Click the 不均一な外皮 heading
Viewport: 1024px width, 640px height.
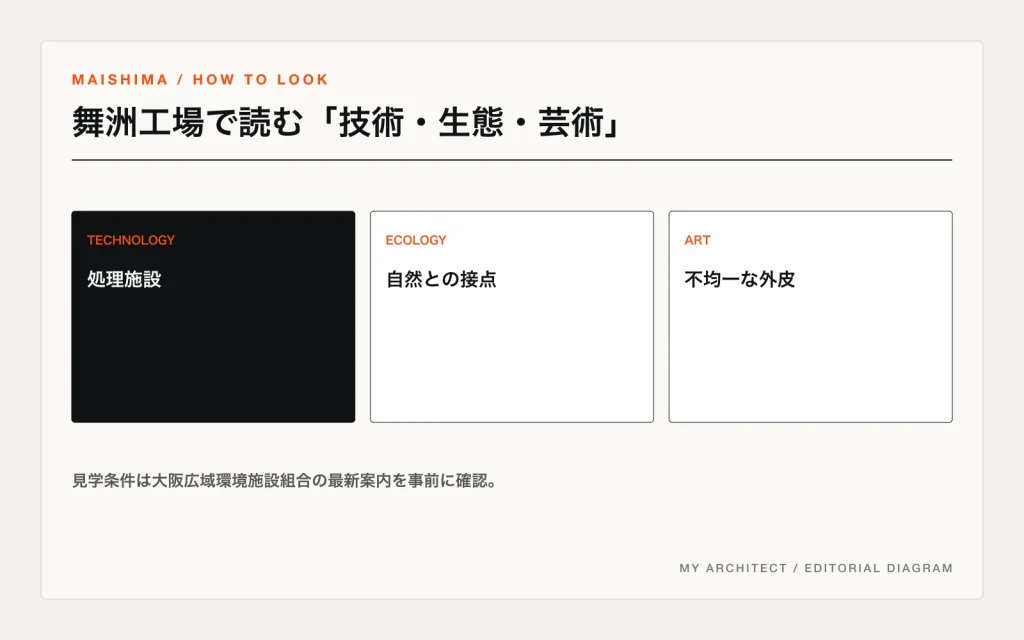tap(740, 280)
